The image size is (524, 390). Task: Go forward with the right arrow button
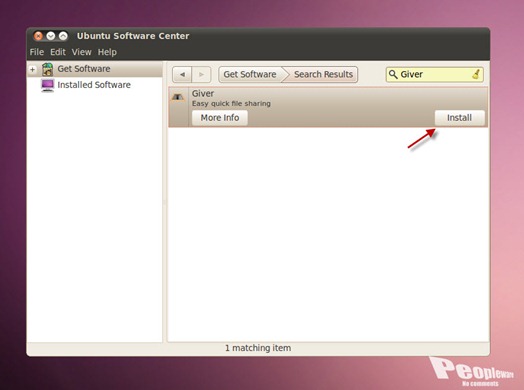pos(201,74)
